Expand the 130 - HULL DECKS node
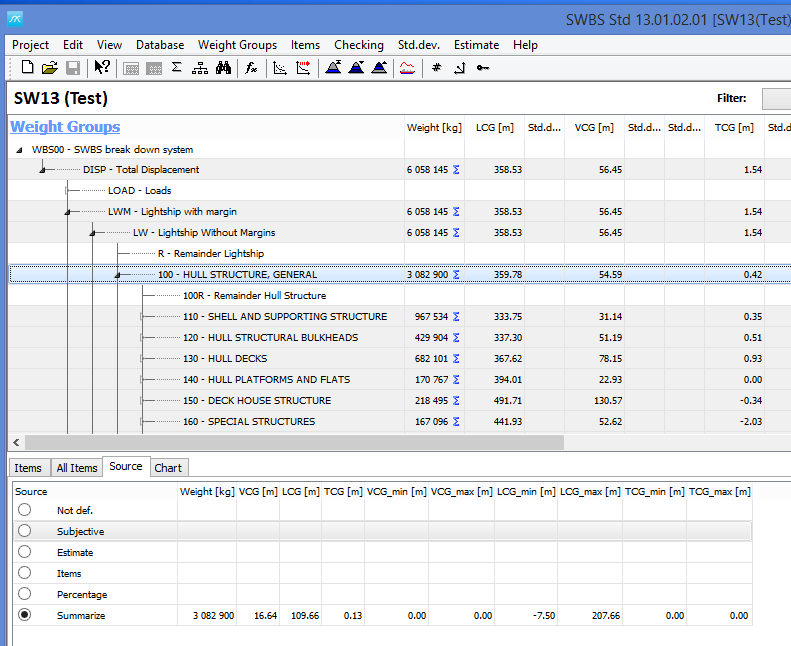 144,358
